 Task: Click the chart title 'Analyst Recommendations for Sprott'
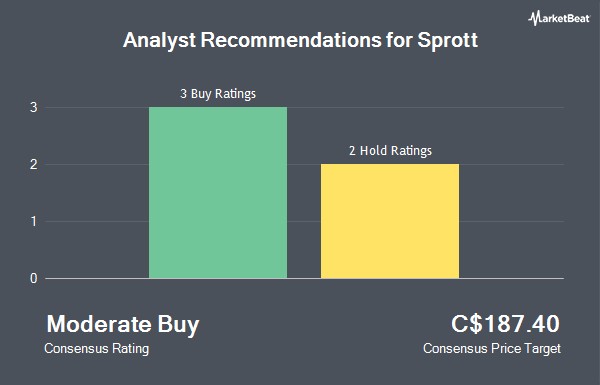click(x=300, y=40)
